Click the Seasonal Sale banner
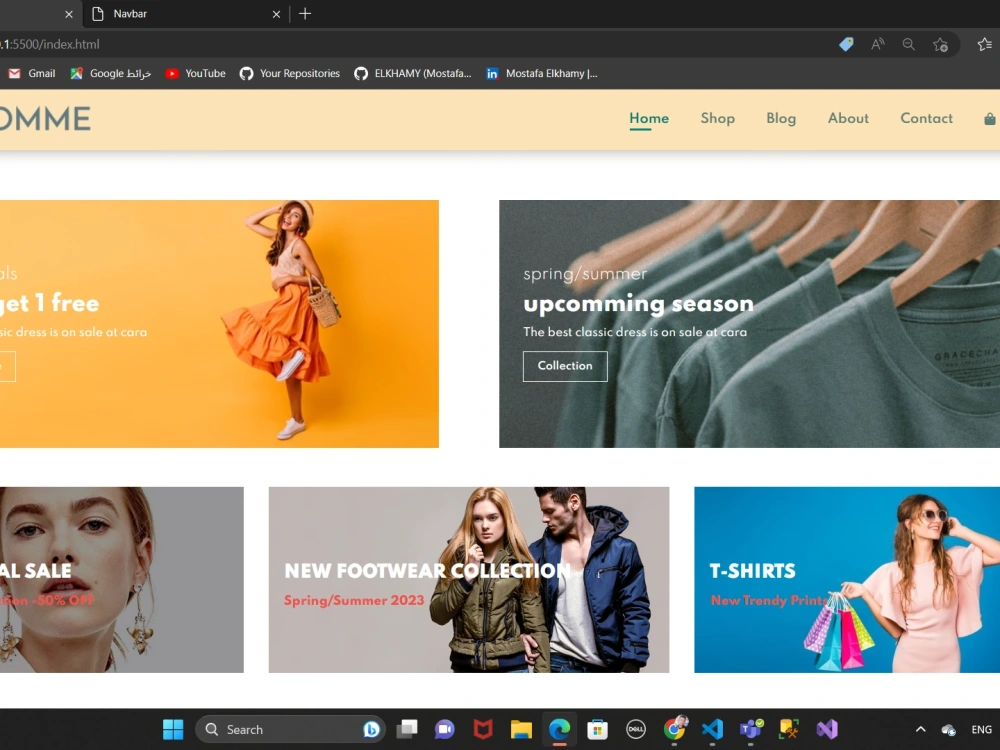 coord(122,580)
